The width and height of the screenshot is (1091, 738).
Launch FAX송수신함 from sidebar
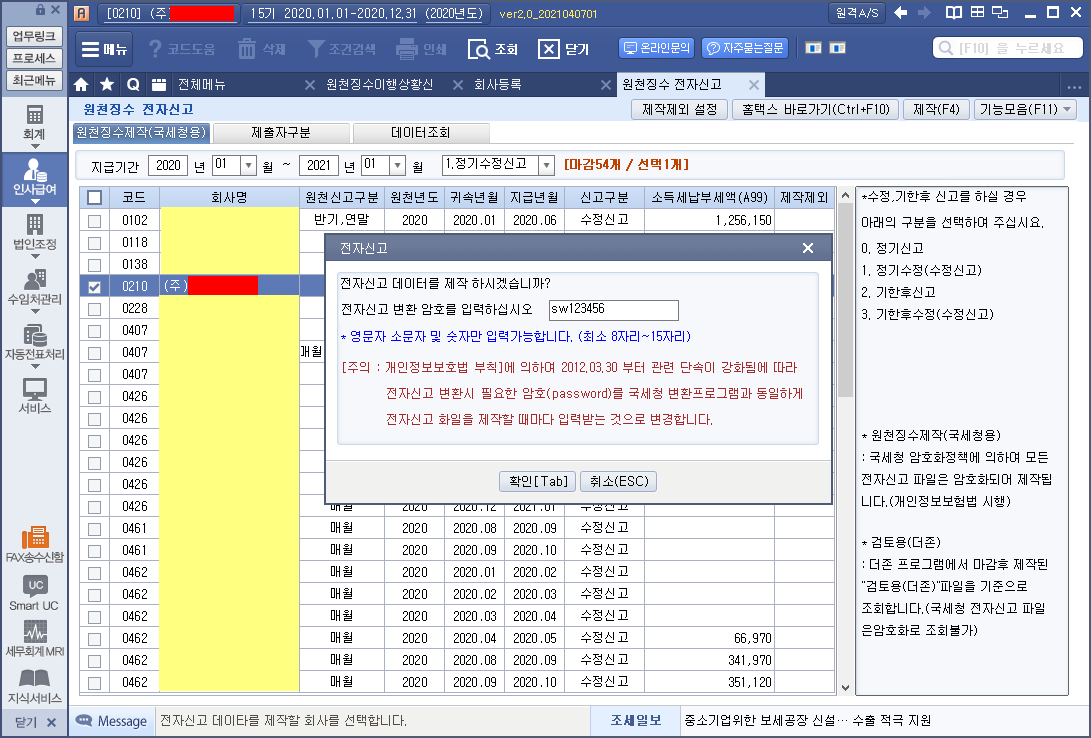[x=34, y=544]
